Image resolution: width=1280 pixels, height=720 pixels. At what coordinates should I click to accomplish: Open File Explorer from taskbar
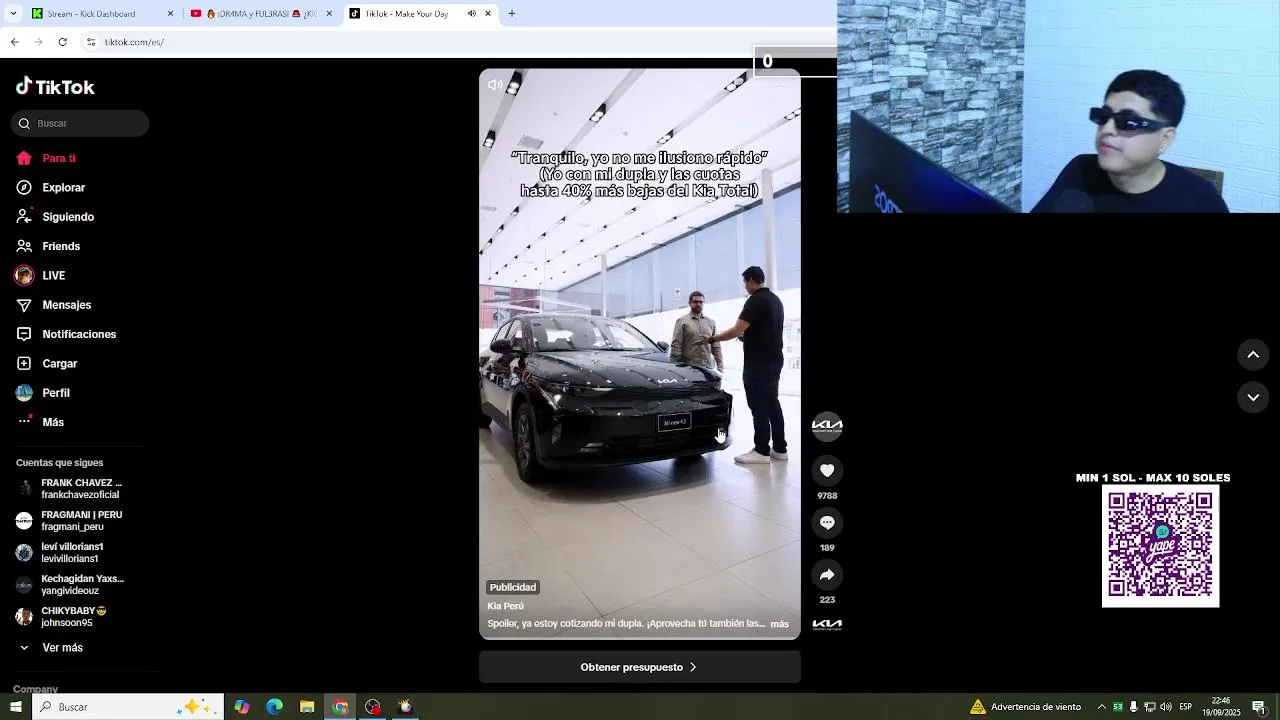307,707
